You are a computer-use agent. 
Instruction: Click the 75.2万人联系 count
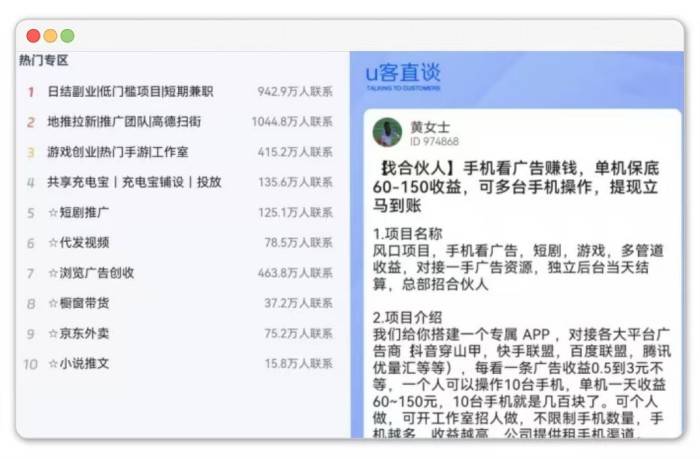[298, 334]
